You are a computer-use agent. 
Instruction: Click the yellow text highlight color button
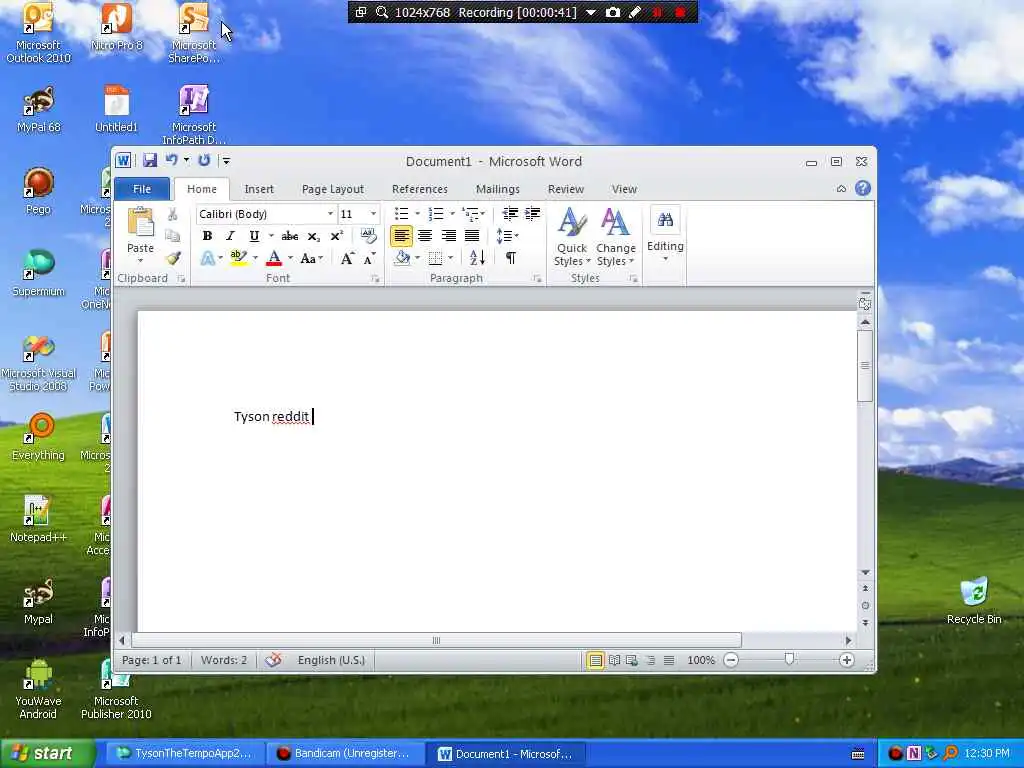tap(238, 258)
